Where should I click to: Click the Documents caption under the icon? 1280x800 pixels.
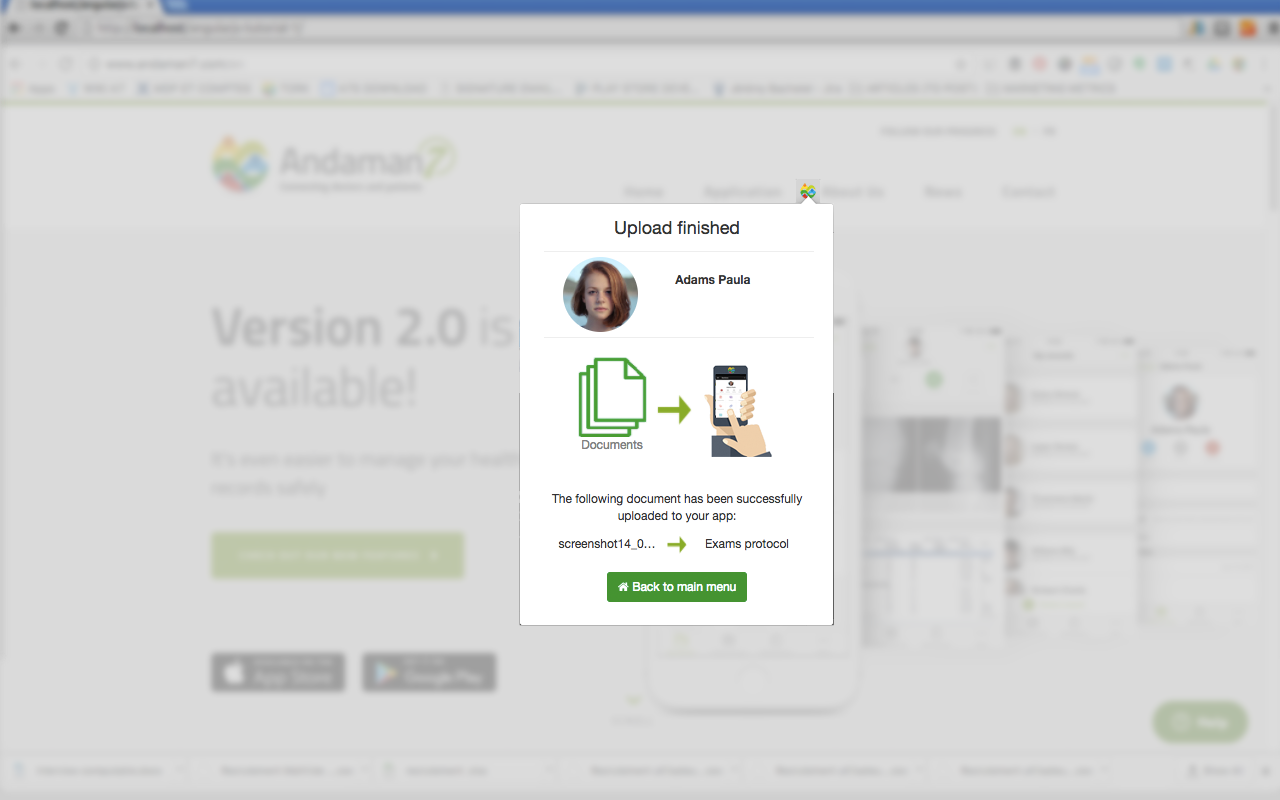pyautogui.click(x=612, y=445)
